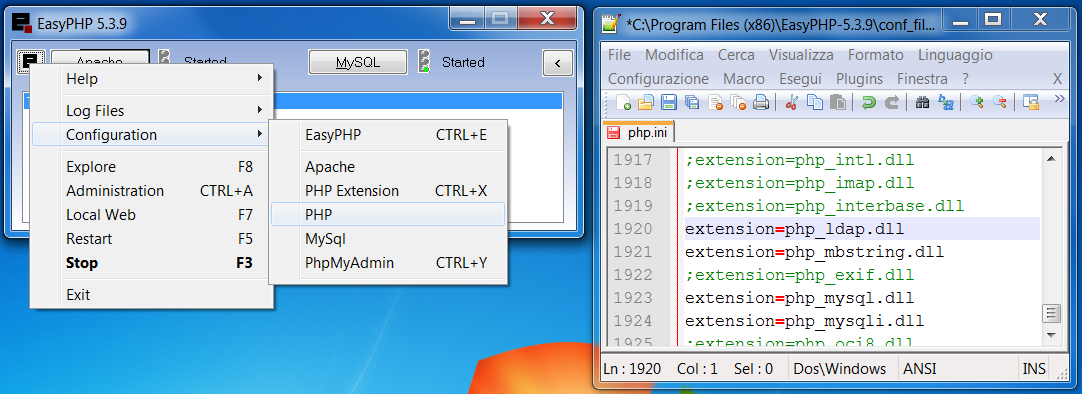
Task: Click the Close All documents icon
Action: point(738,103)
